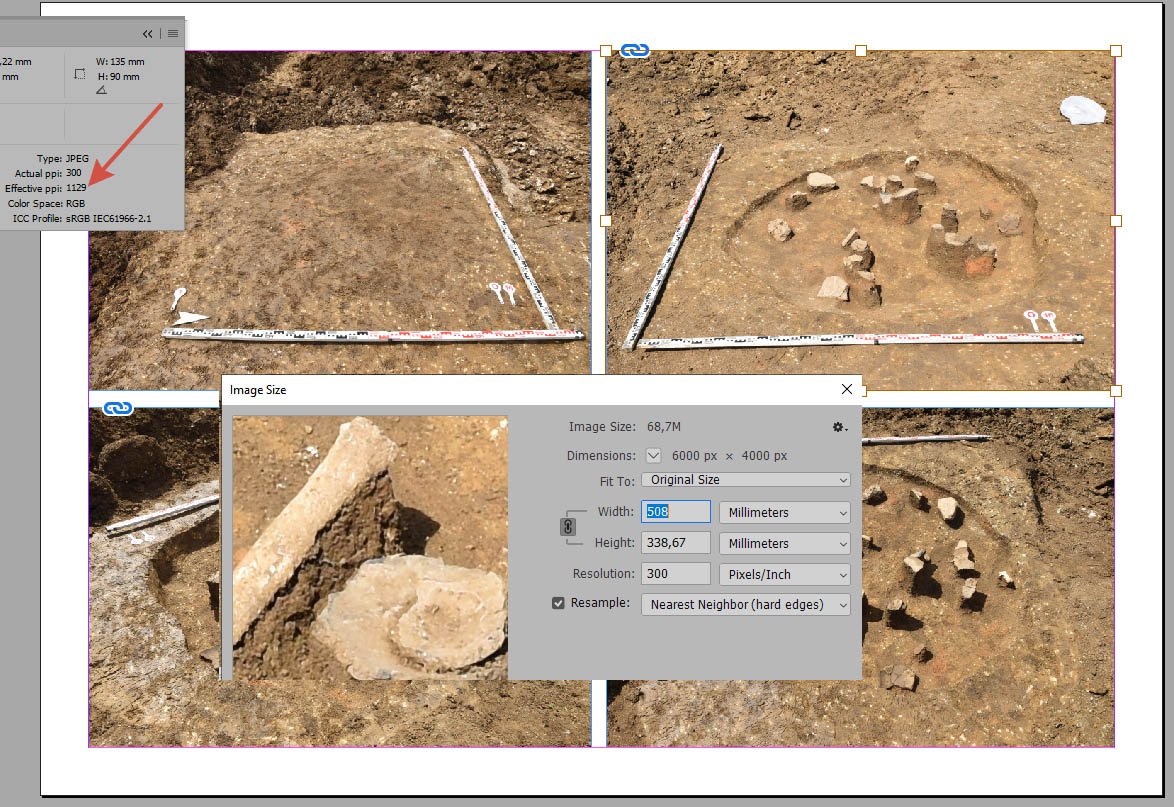Click the W: 135 mm value
The image size is (1174, 807).
(121, 61)
